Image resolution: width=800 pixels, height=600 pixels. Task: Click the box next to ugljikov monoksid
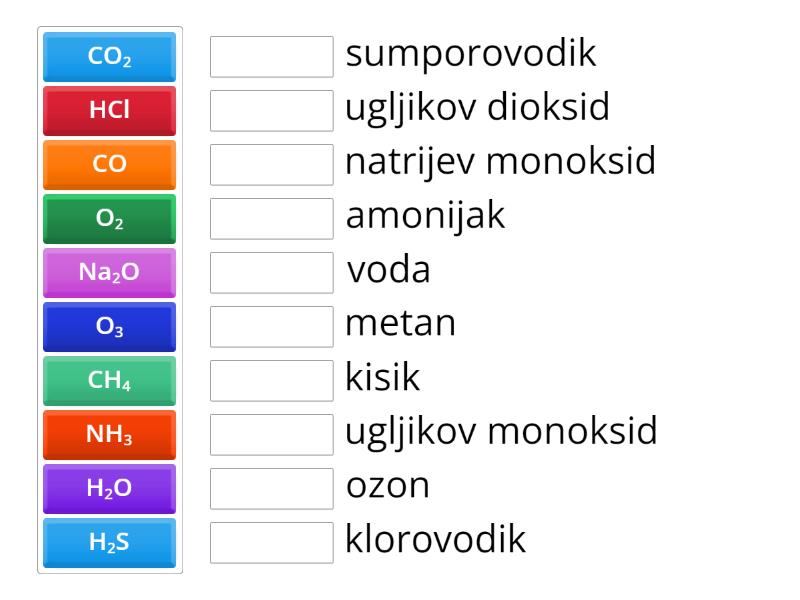pyautogui.click(x=272, y=435)
